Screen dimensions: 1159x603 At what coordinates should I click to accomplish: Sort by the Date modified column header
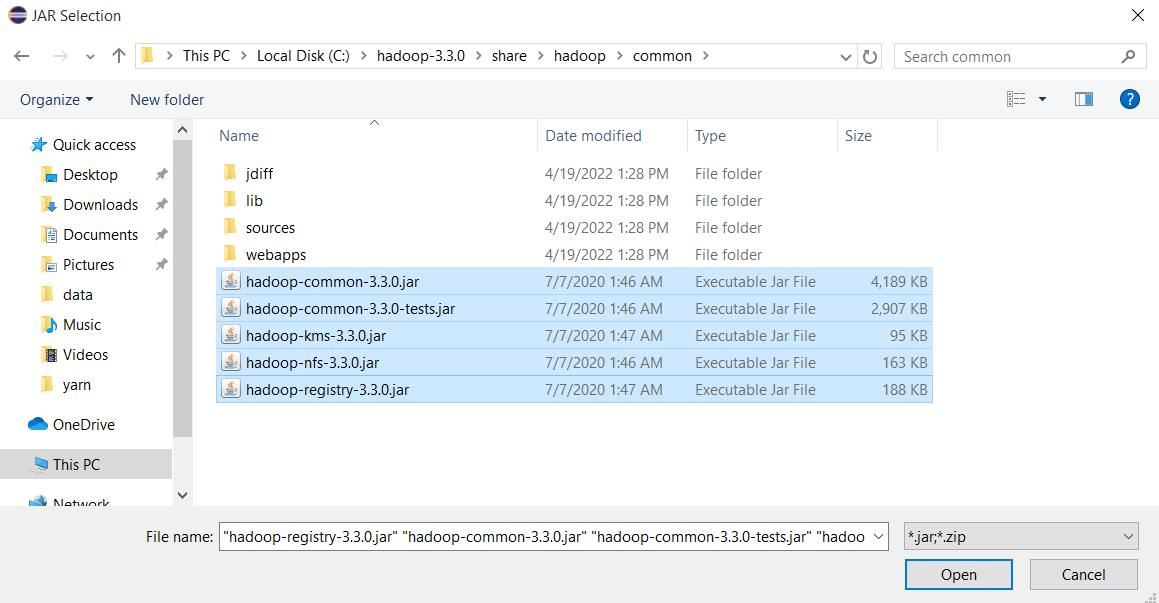coord(593,135)
